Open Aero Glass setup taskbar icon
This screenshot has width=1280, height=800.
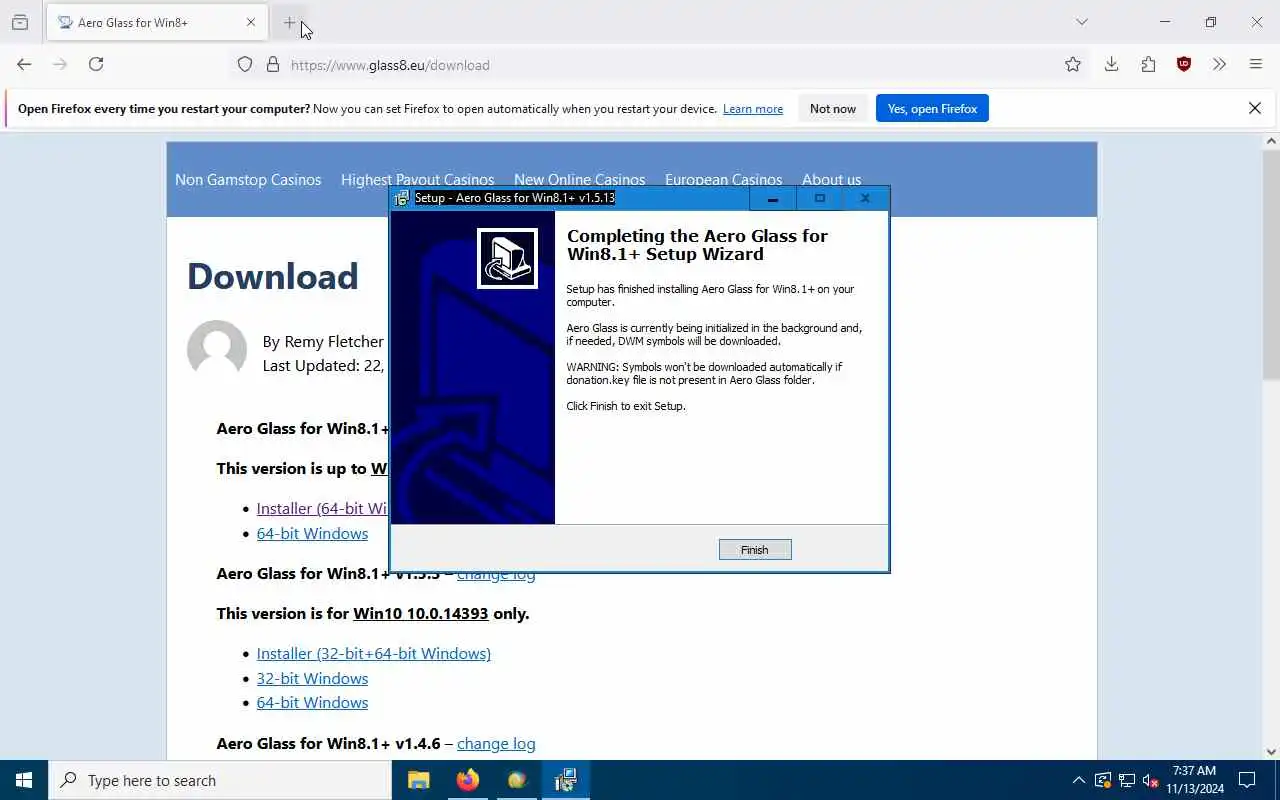(565, 780)
